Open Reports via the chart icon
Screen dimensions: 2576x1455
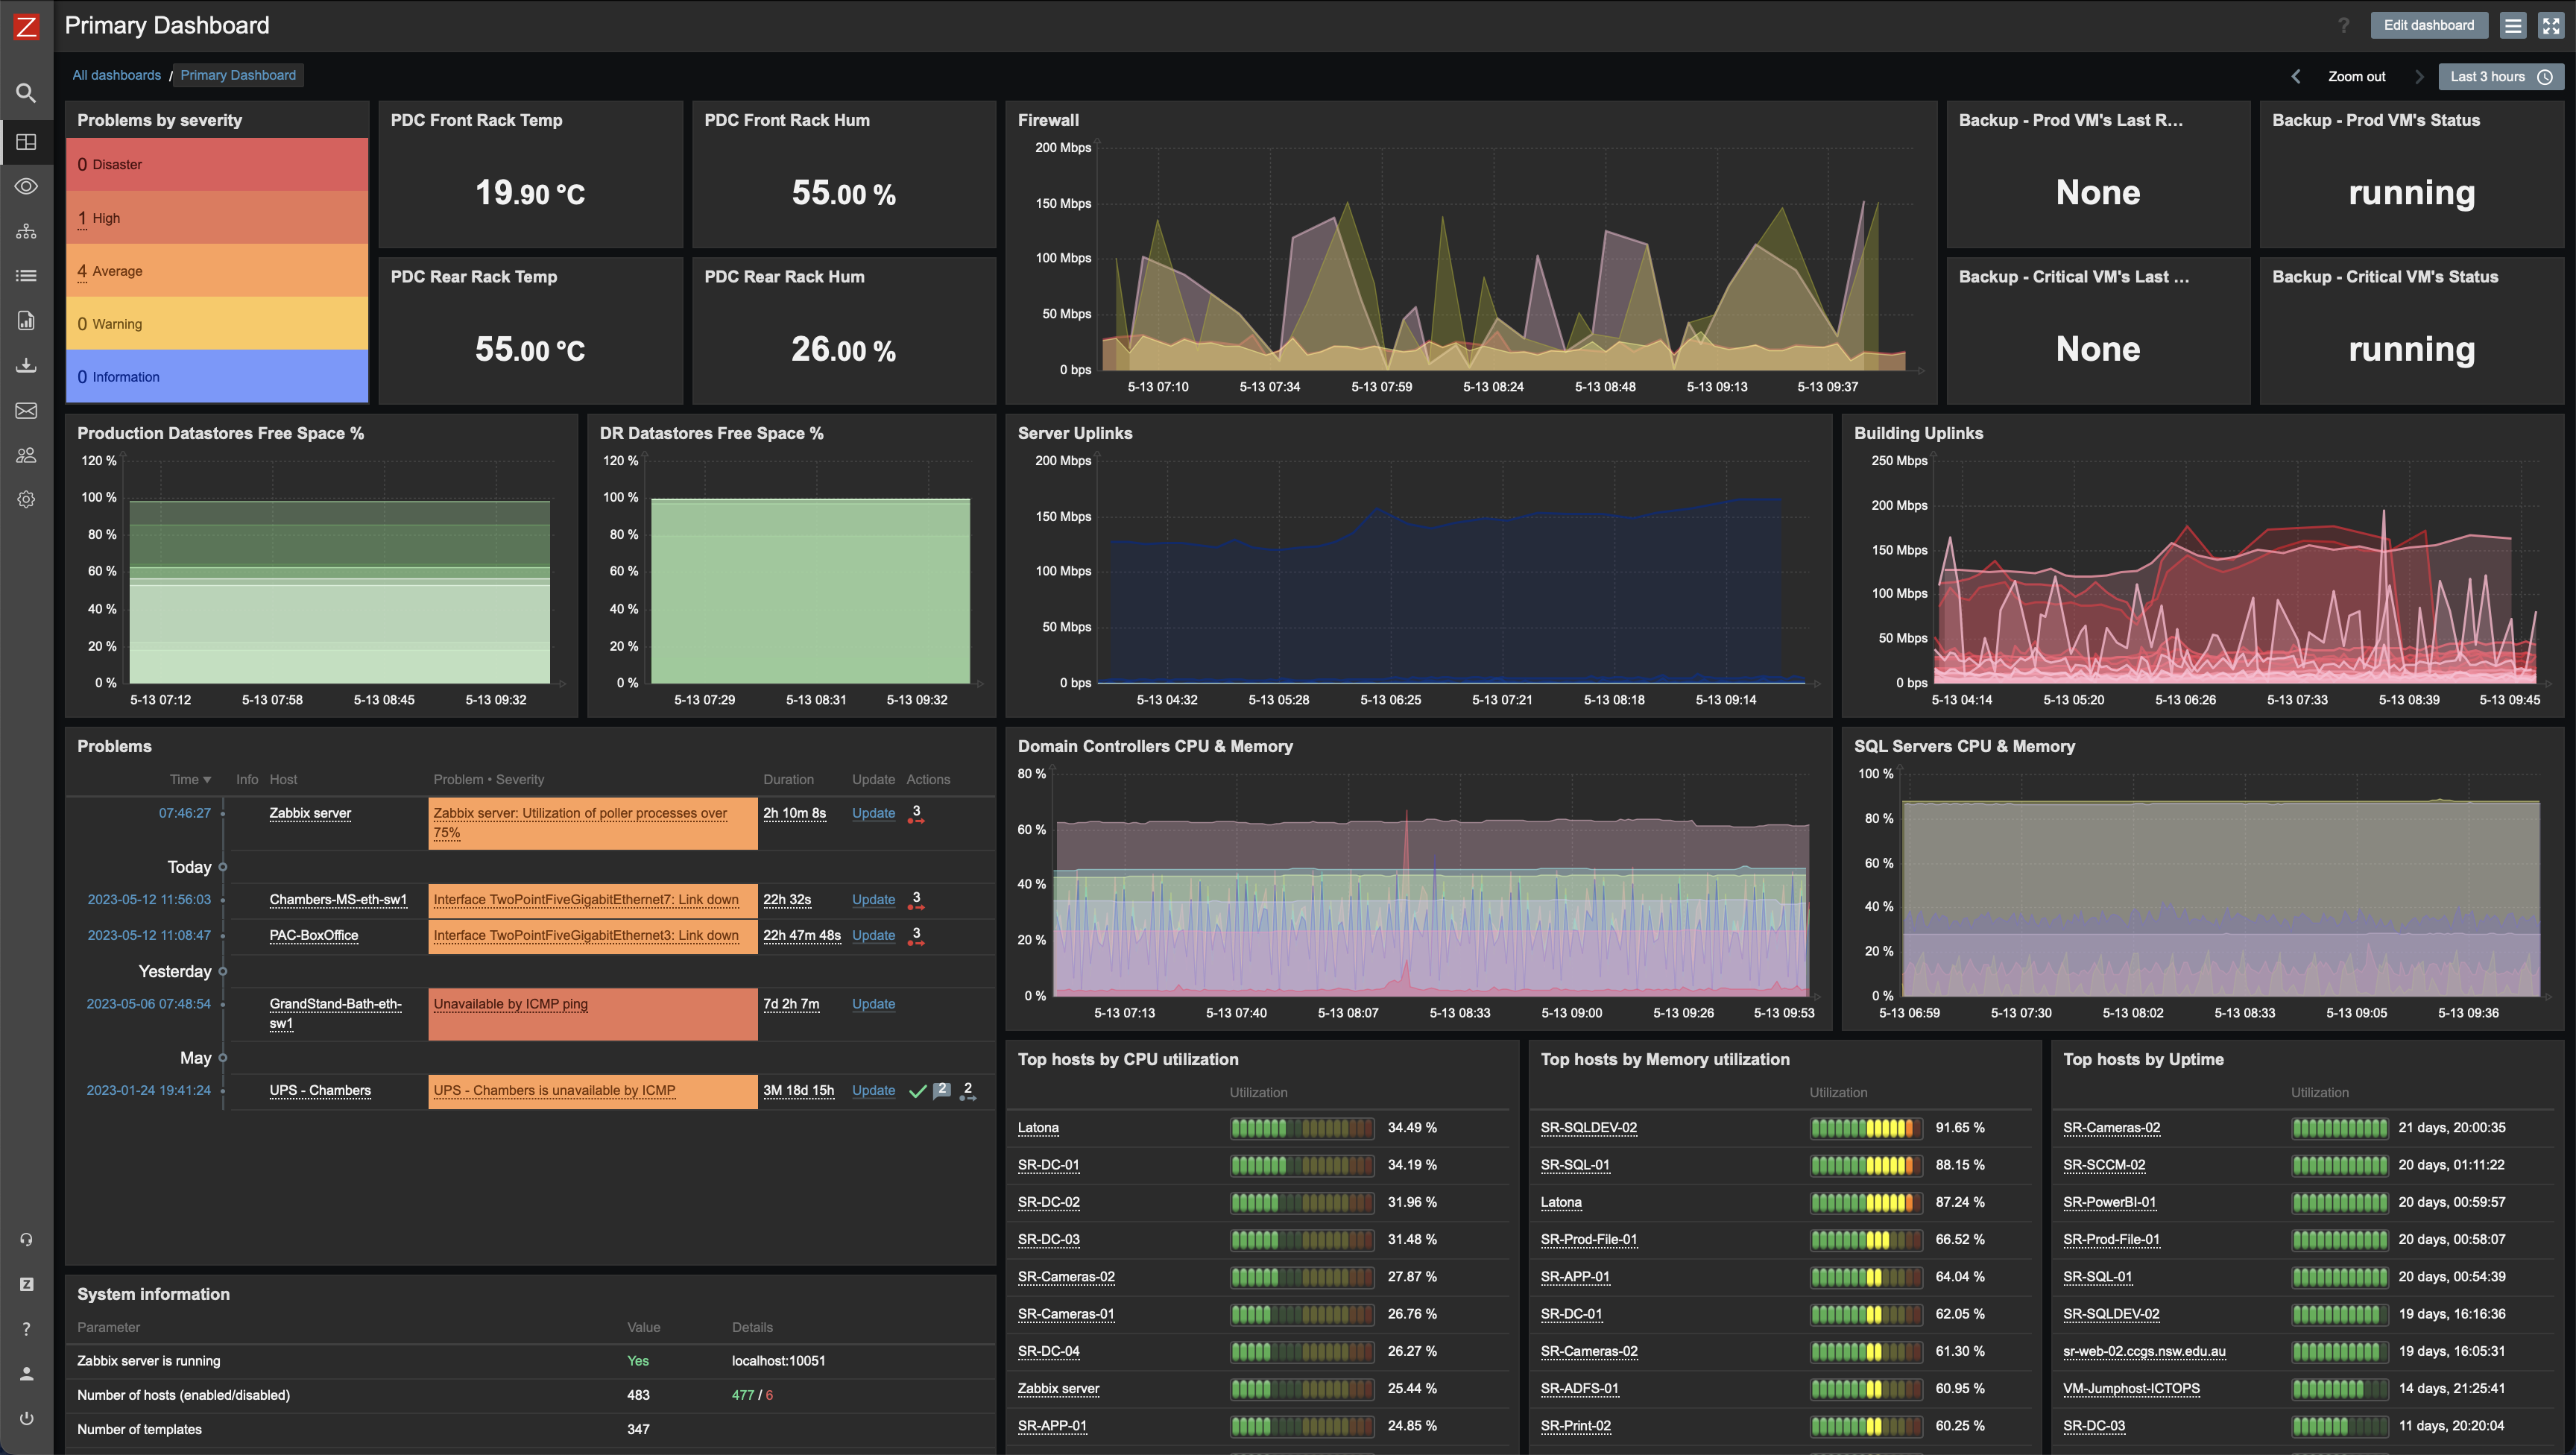click(27, 320)
